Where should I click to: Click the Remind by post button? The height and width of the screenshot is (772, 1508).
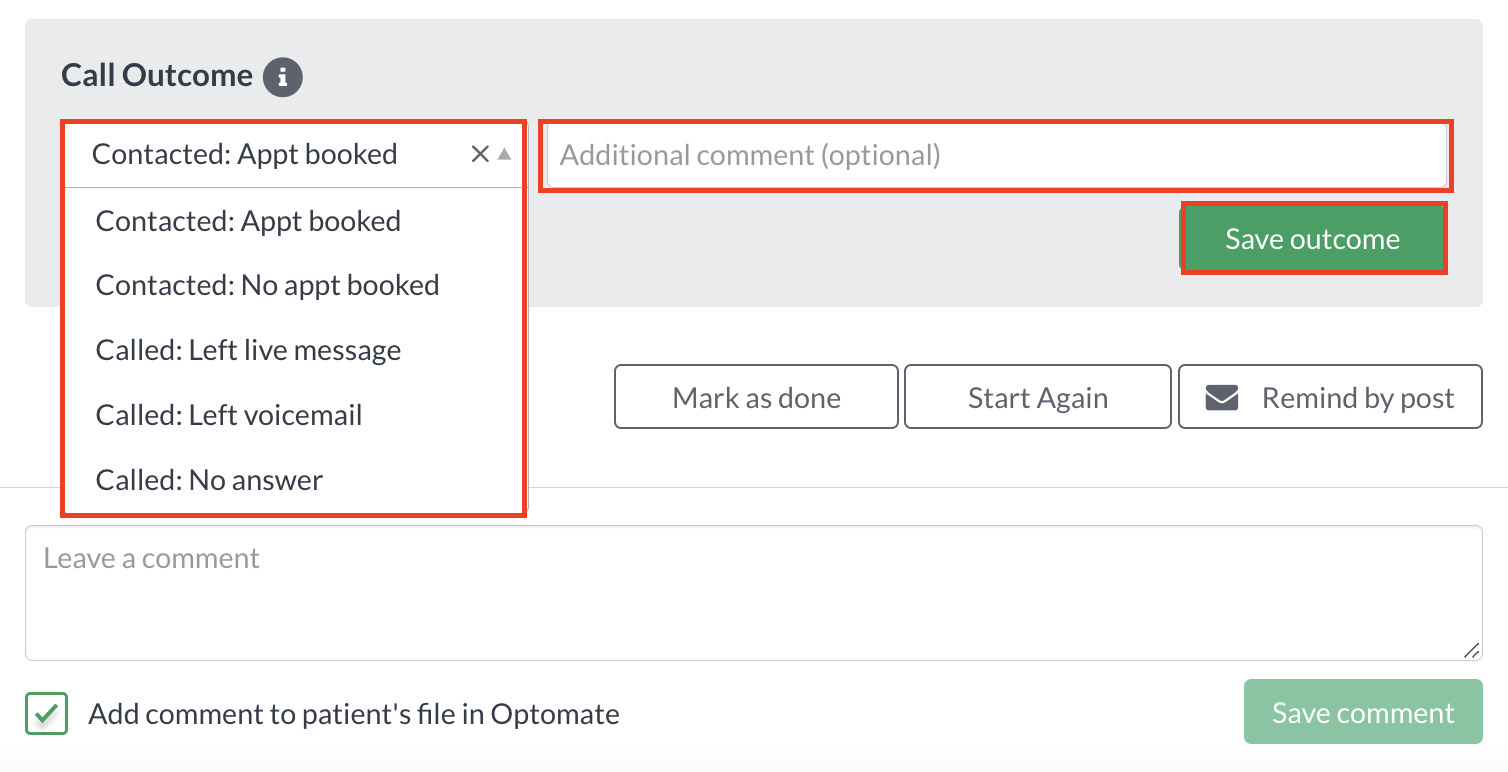pyautogui.click(x=1330, y=398)
